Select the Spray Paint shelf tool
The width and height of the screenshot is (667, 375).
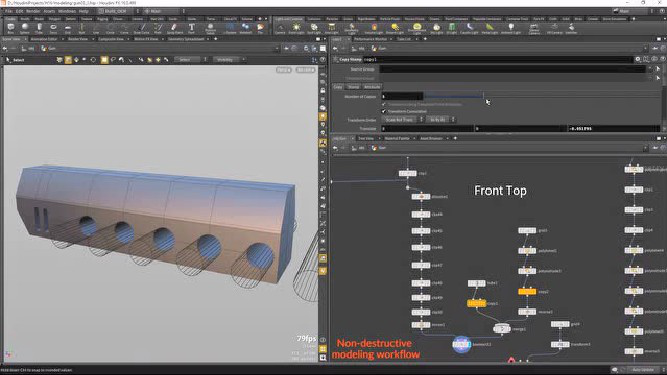(174, 28)
